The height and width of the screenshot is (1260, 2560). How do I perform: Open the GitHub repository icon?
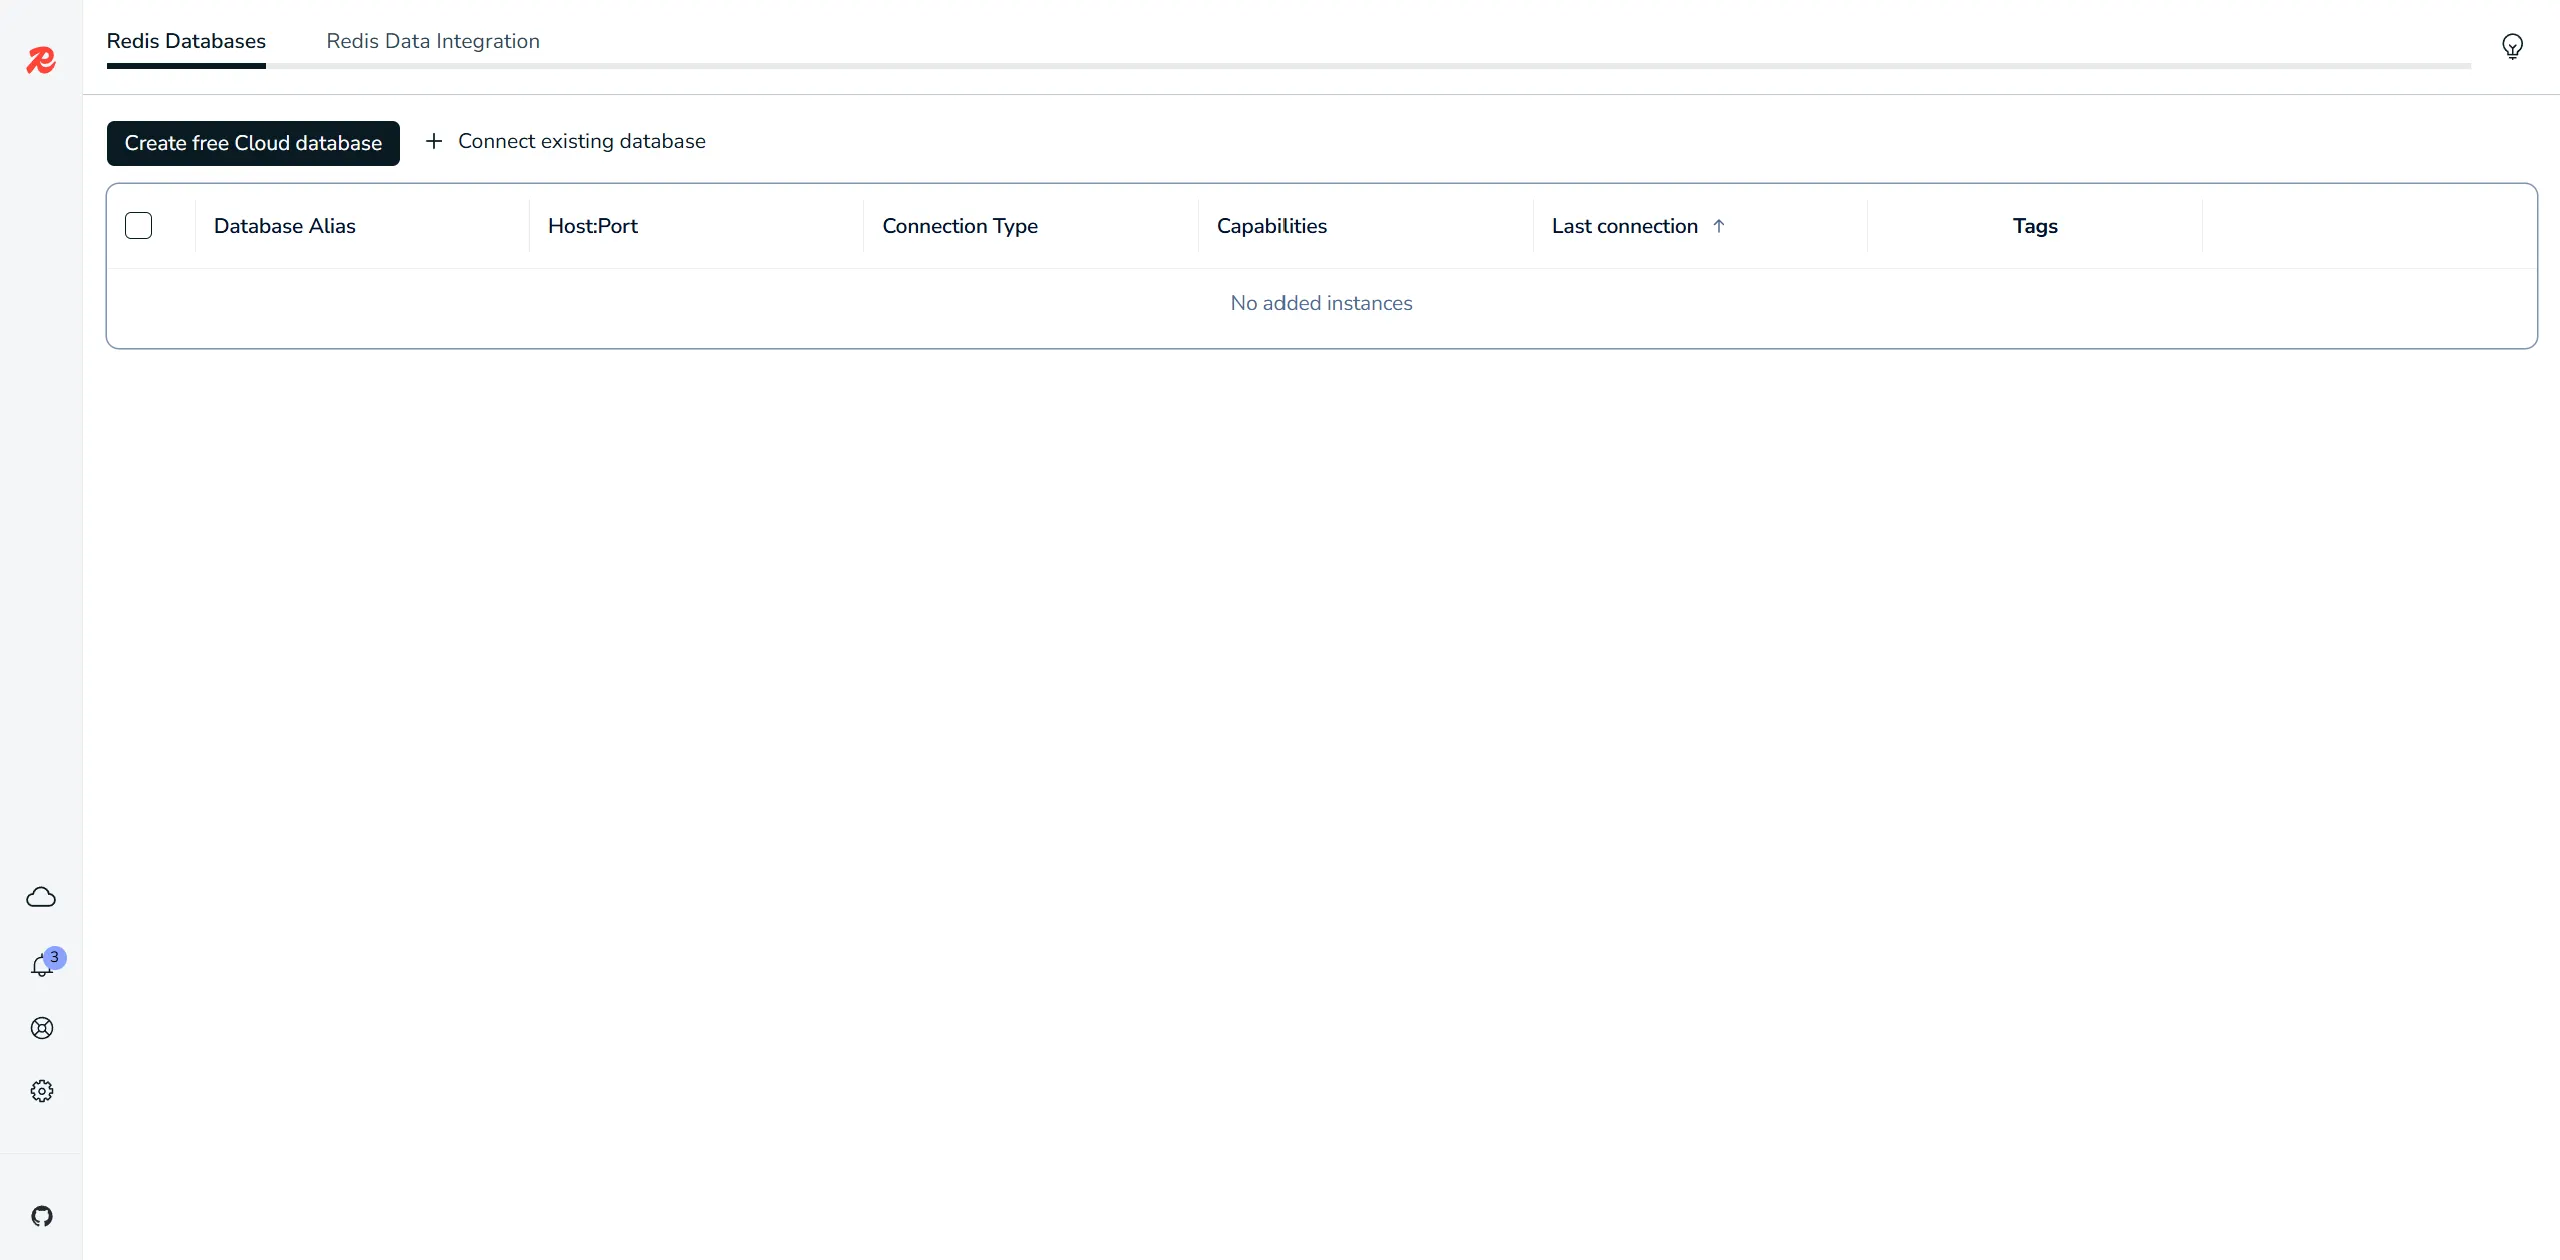click(x=41, y=1216)
